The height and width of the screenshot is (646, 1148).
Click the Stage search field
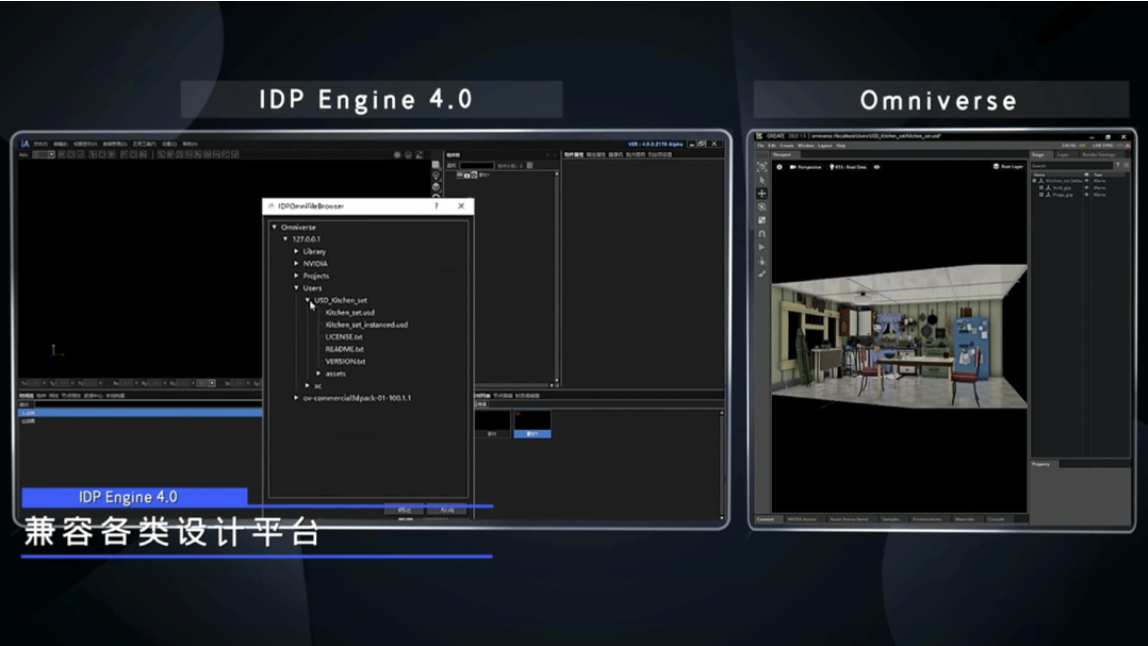click(1072, 166)
